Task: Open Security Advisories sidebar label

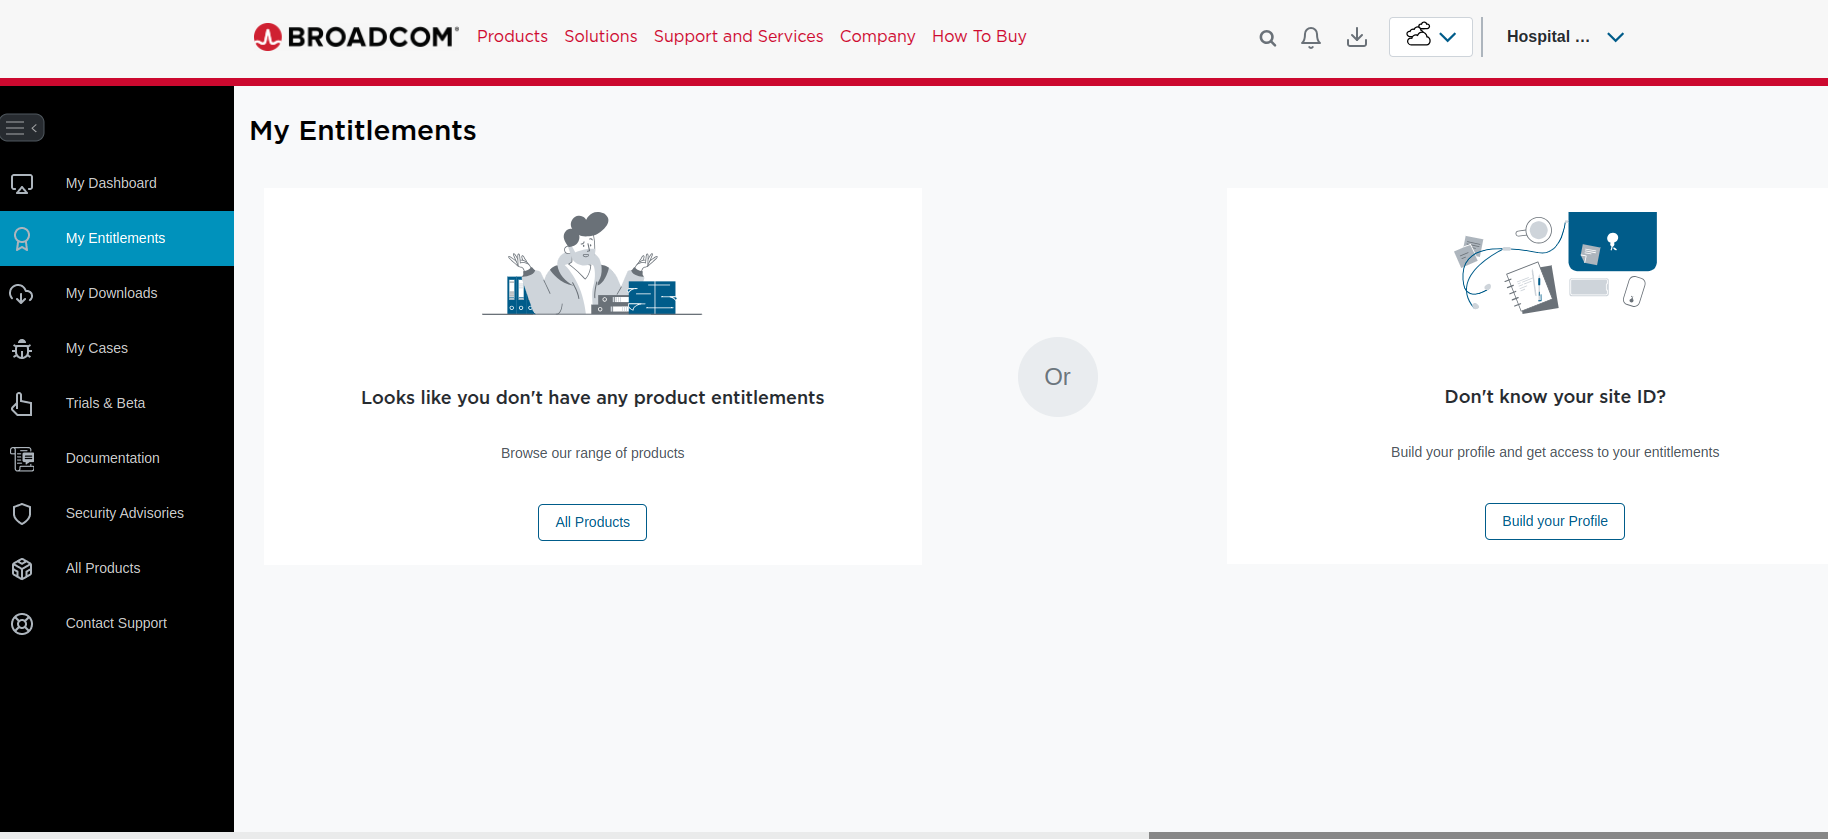Action: (x=125, y=513)
